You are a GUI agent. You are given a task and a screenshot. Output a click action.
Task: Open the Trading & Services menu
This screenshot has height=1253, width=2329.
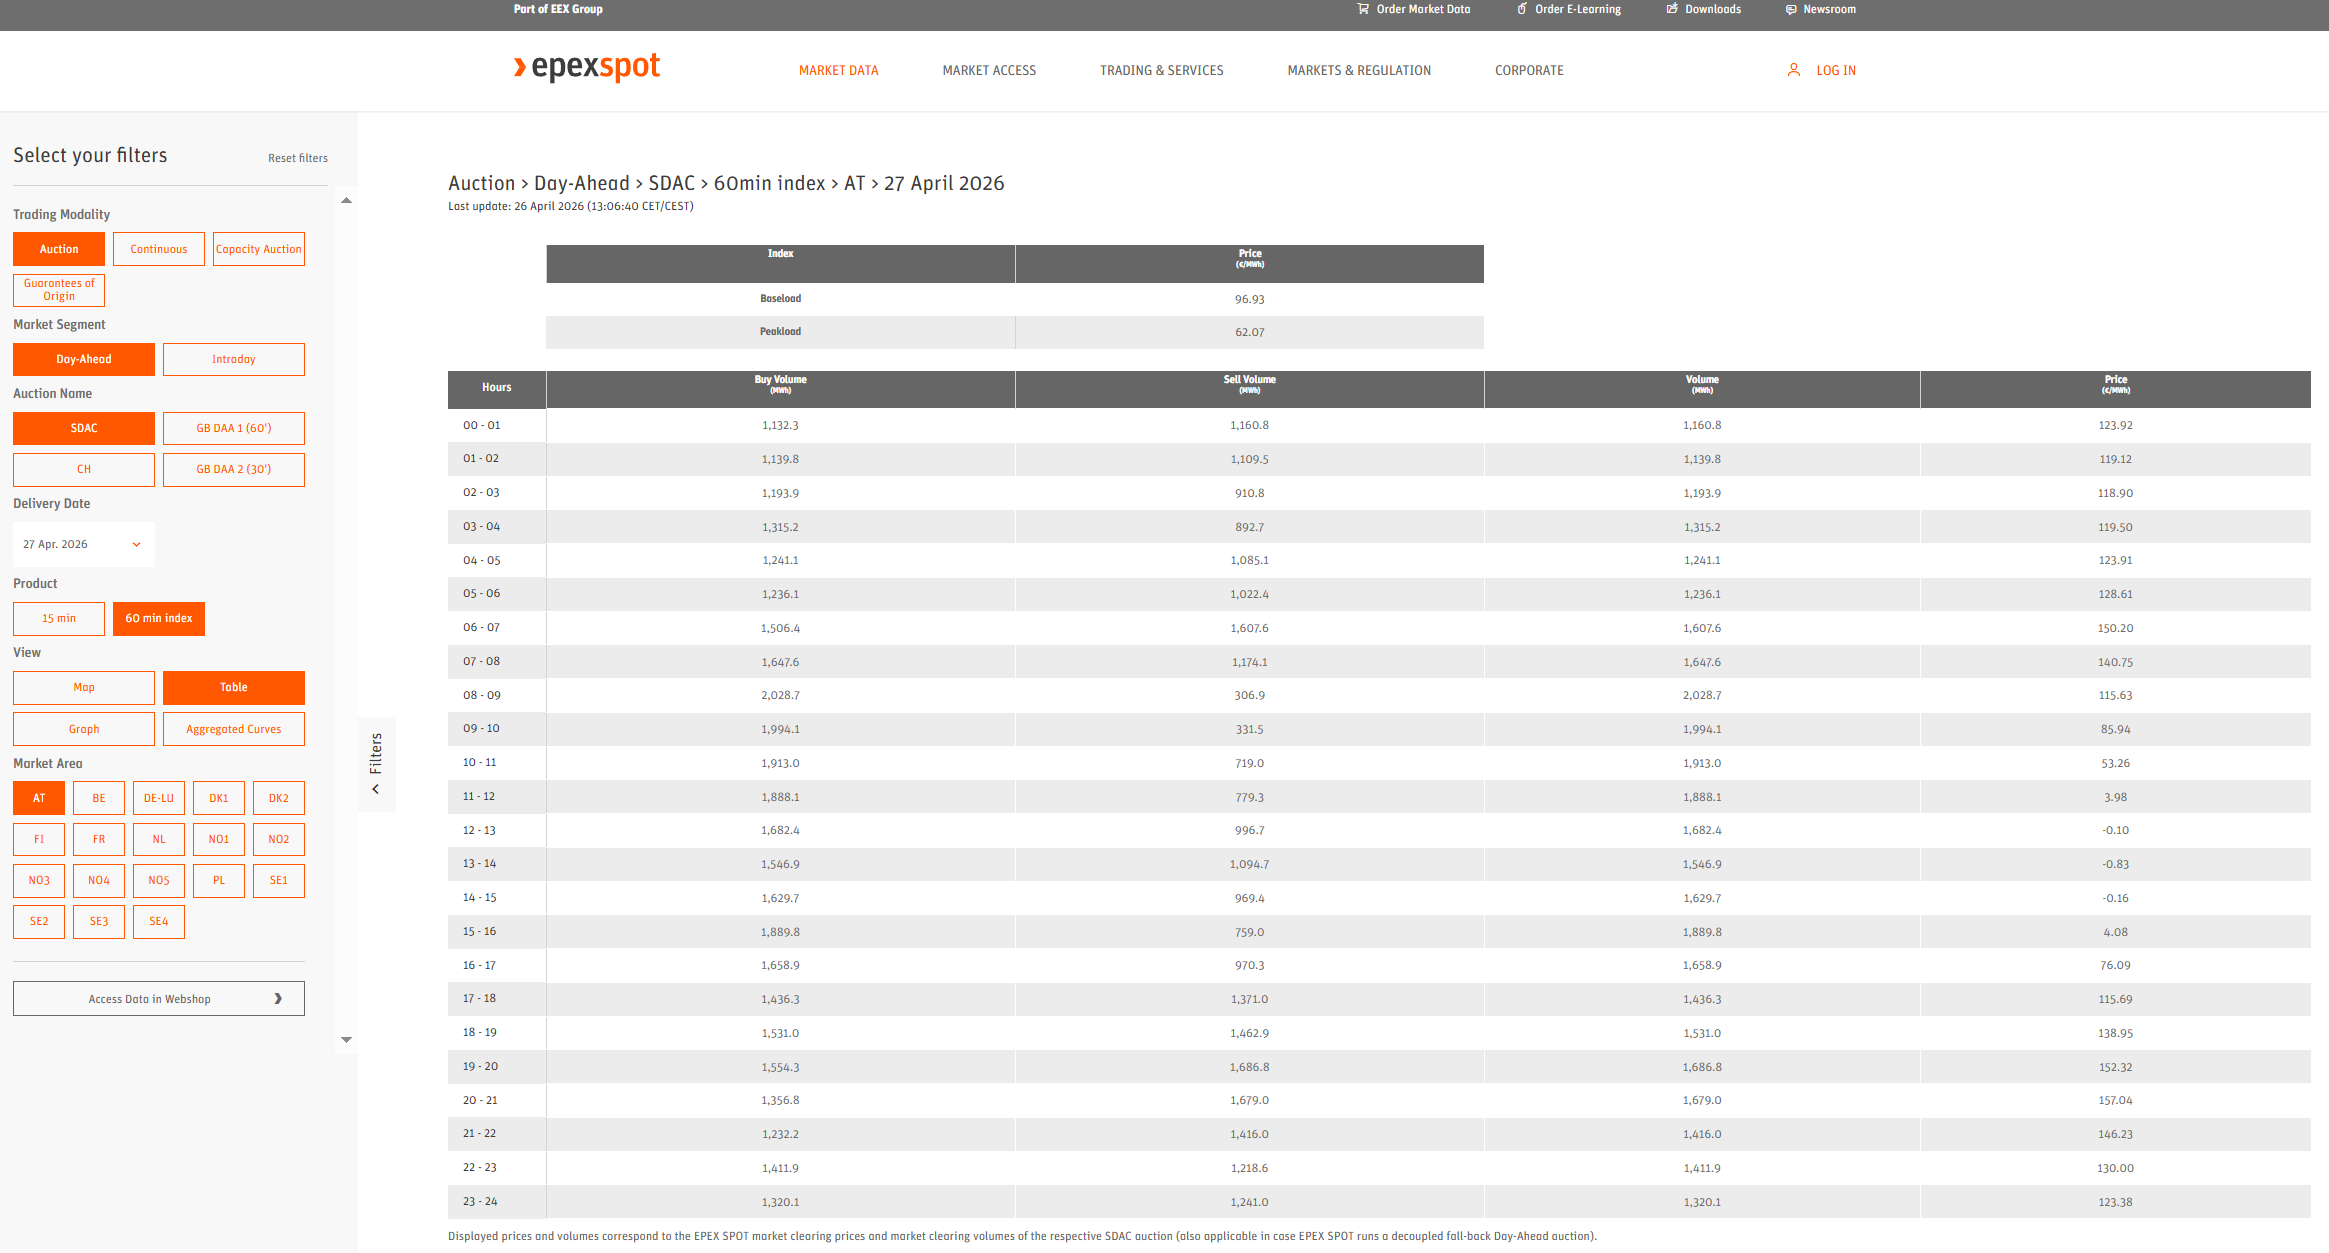click(1161, 70)
